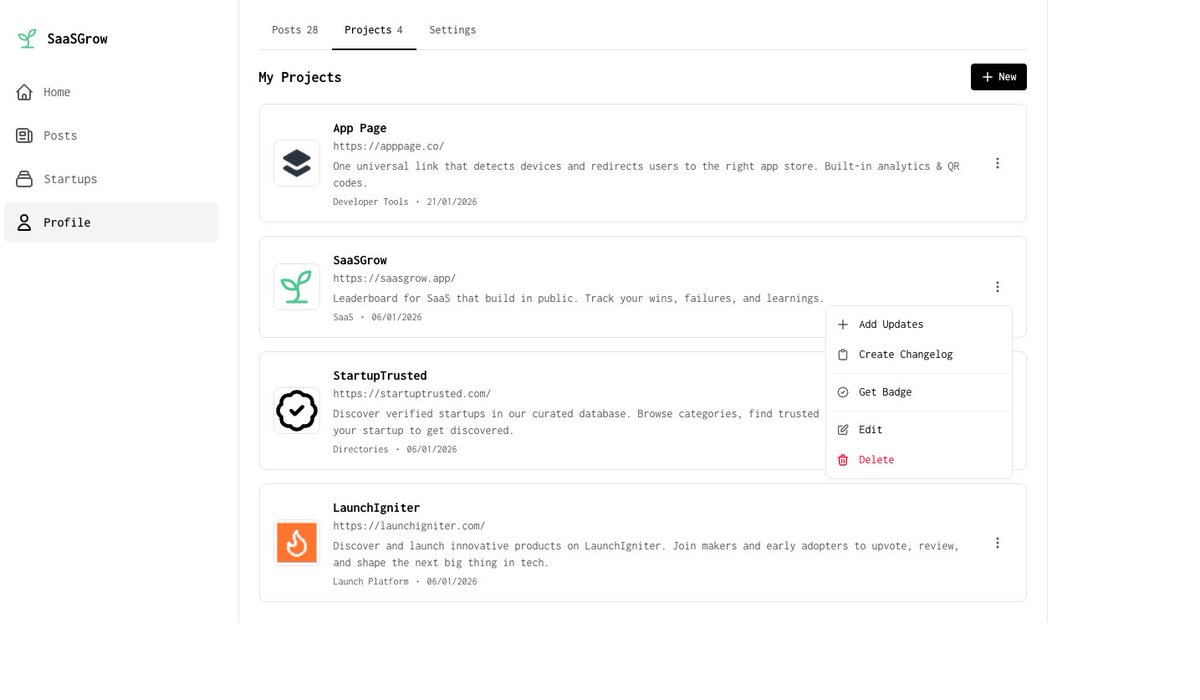Switch to the Posts 28 tab
Image resolution: width=1200 pixels, height=700 pixels.
pos(295,30)
